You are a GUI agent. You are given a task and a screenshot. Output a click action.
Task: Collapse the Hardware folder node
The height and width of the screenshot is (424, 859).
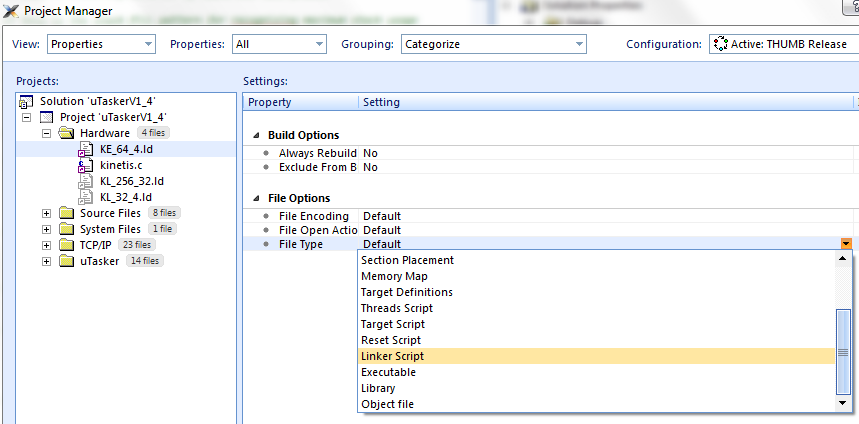(x=46, y=133)
